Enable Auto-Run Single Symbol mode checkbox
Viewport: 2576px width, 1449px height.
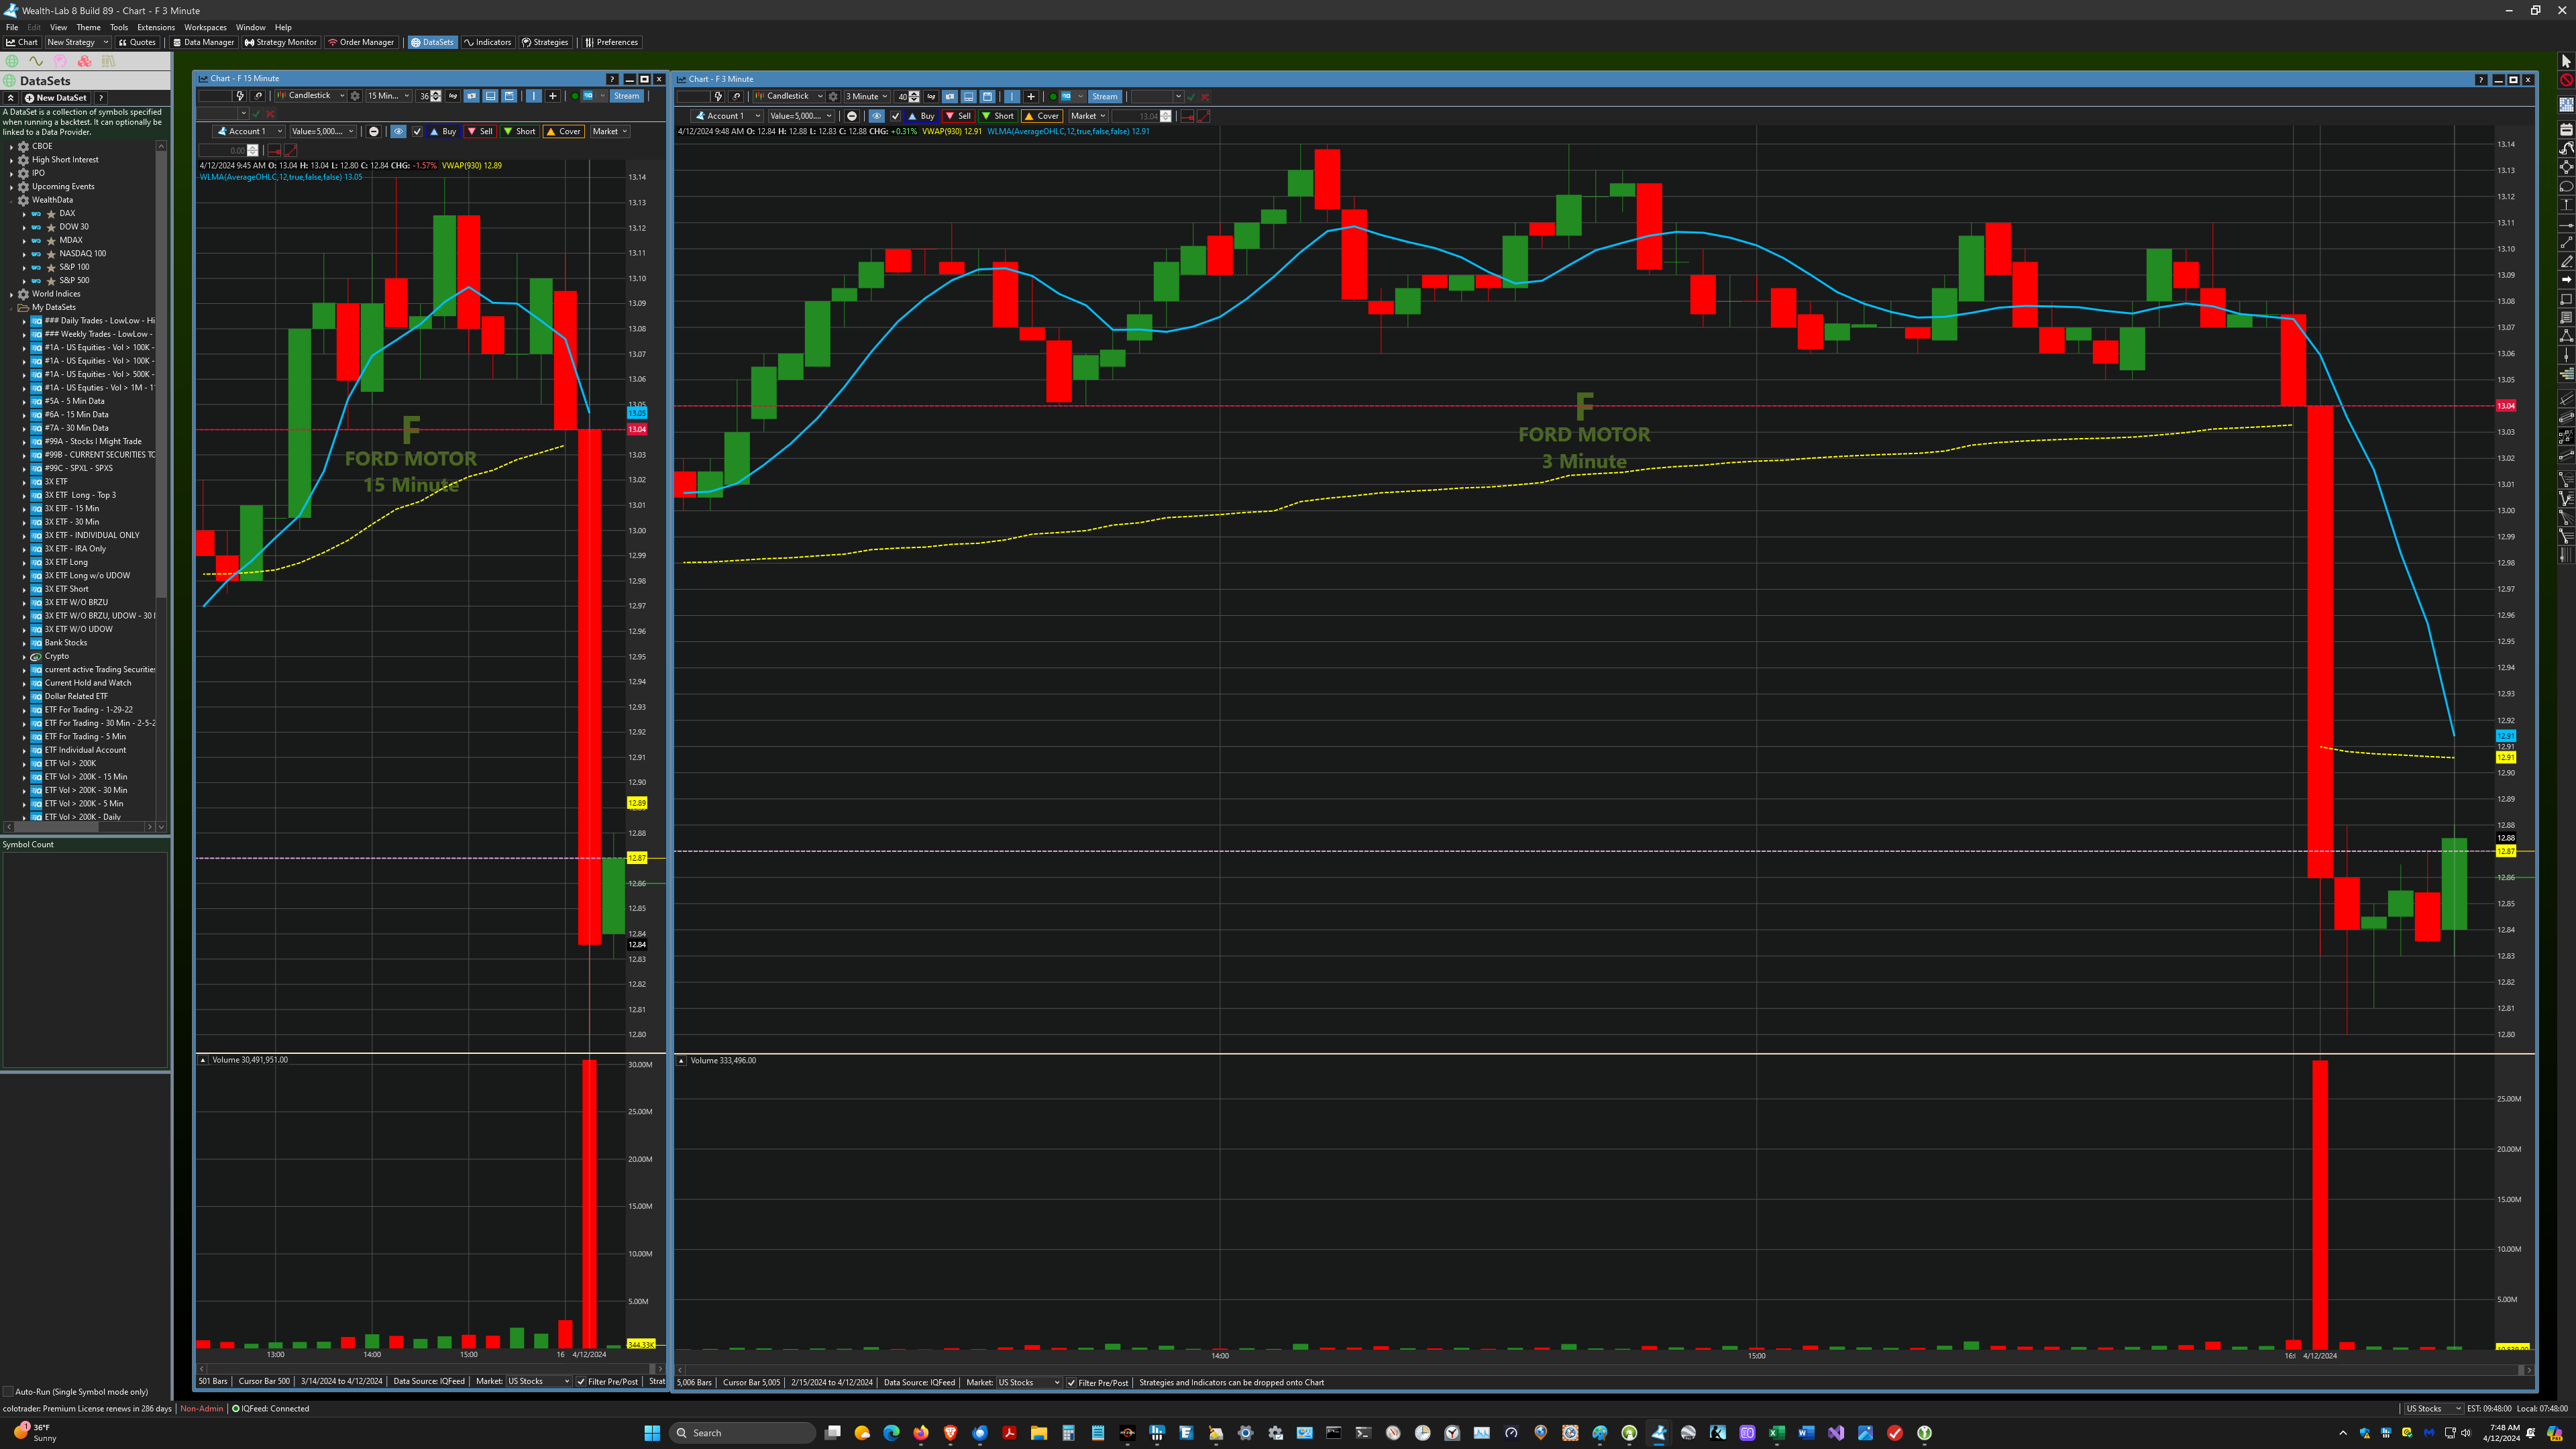[8, 1391]
